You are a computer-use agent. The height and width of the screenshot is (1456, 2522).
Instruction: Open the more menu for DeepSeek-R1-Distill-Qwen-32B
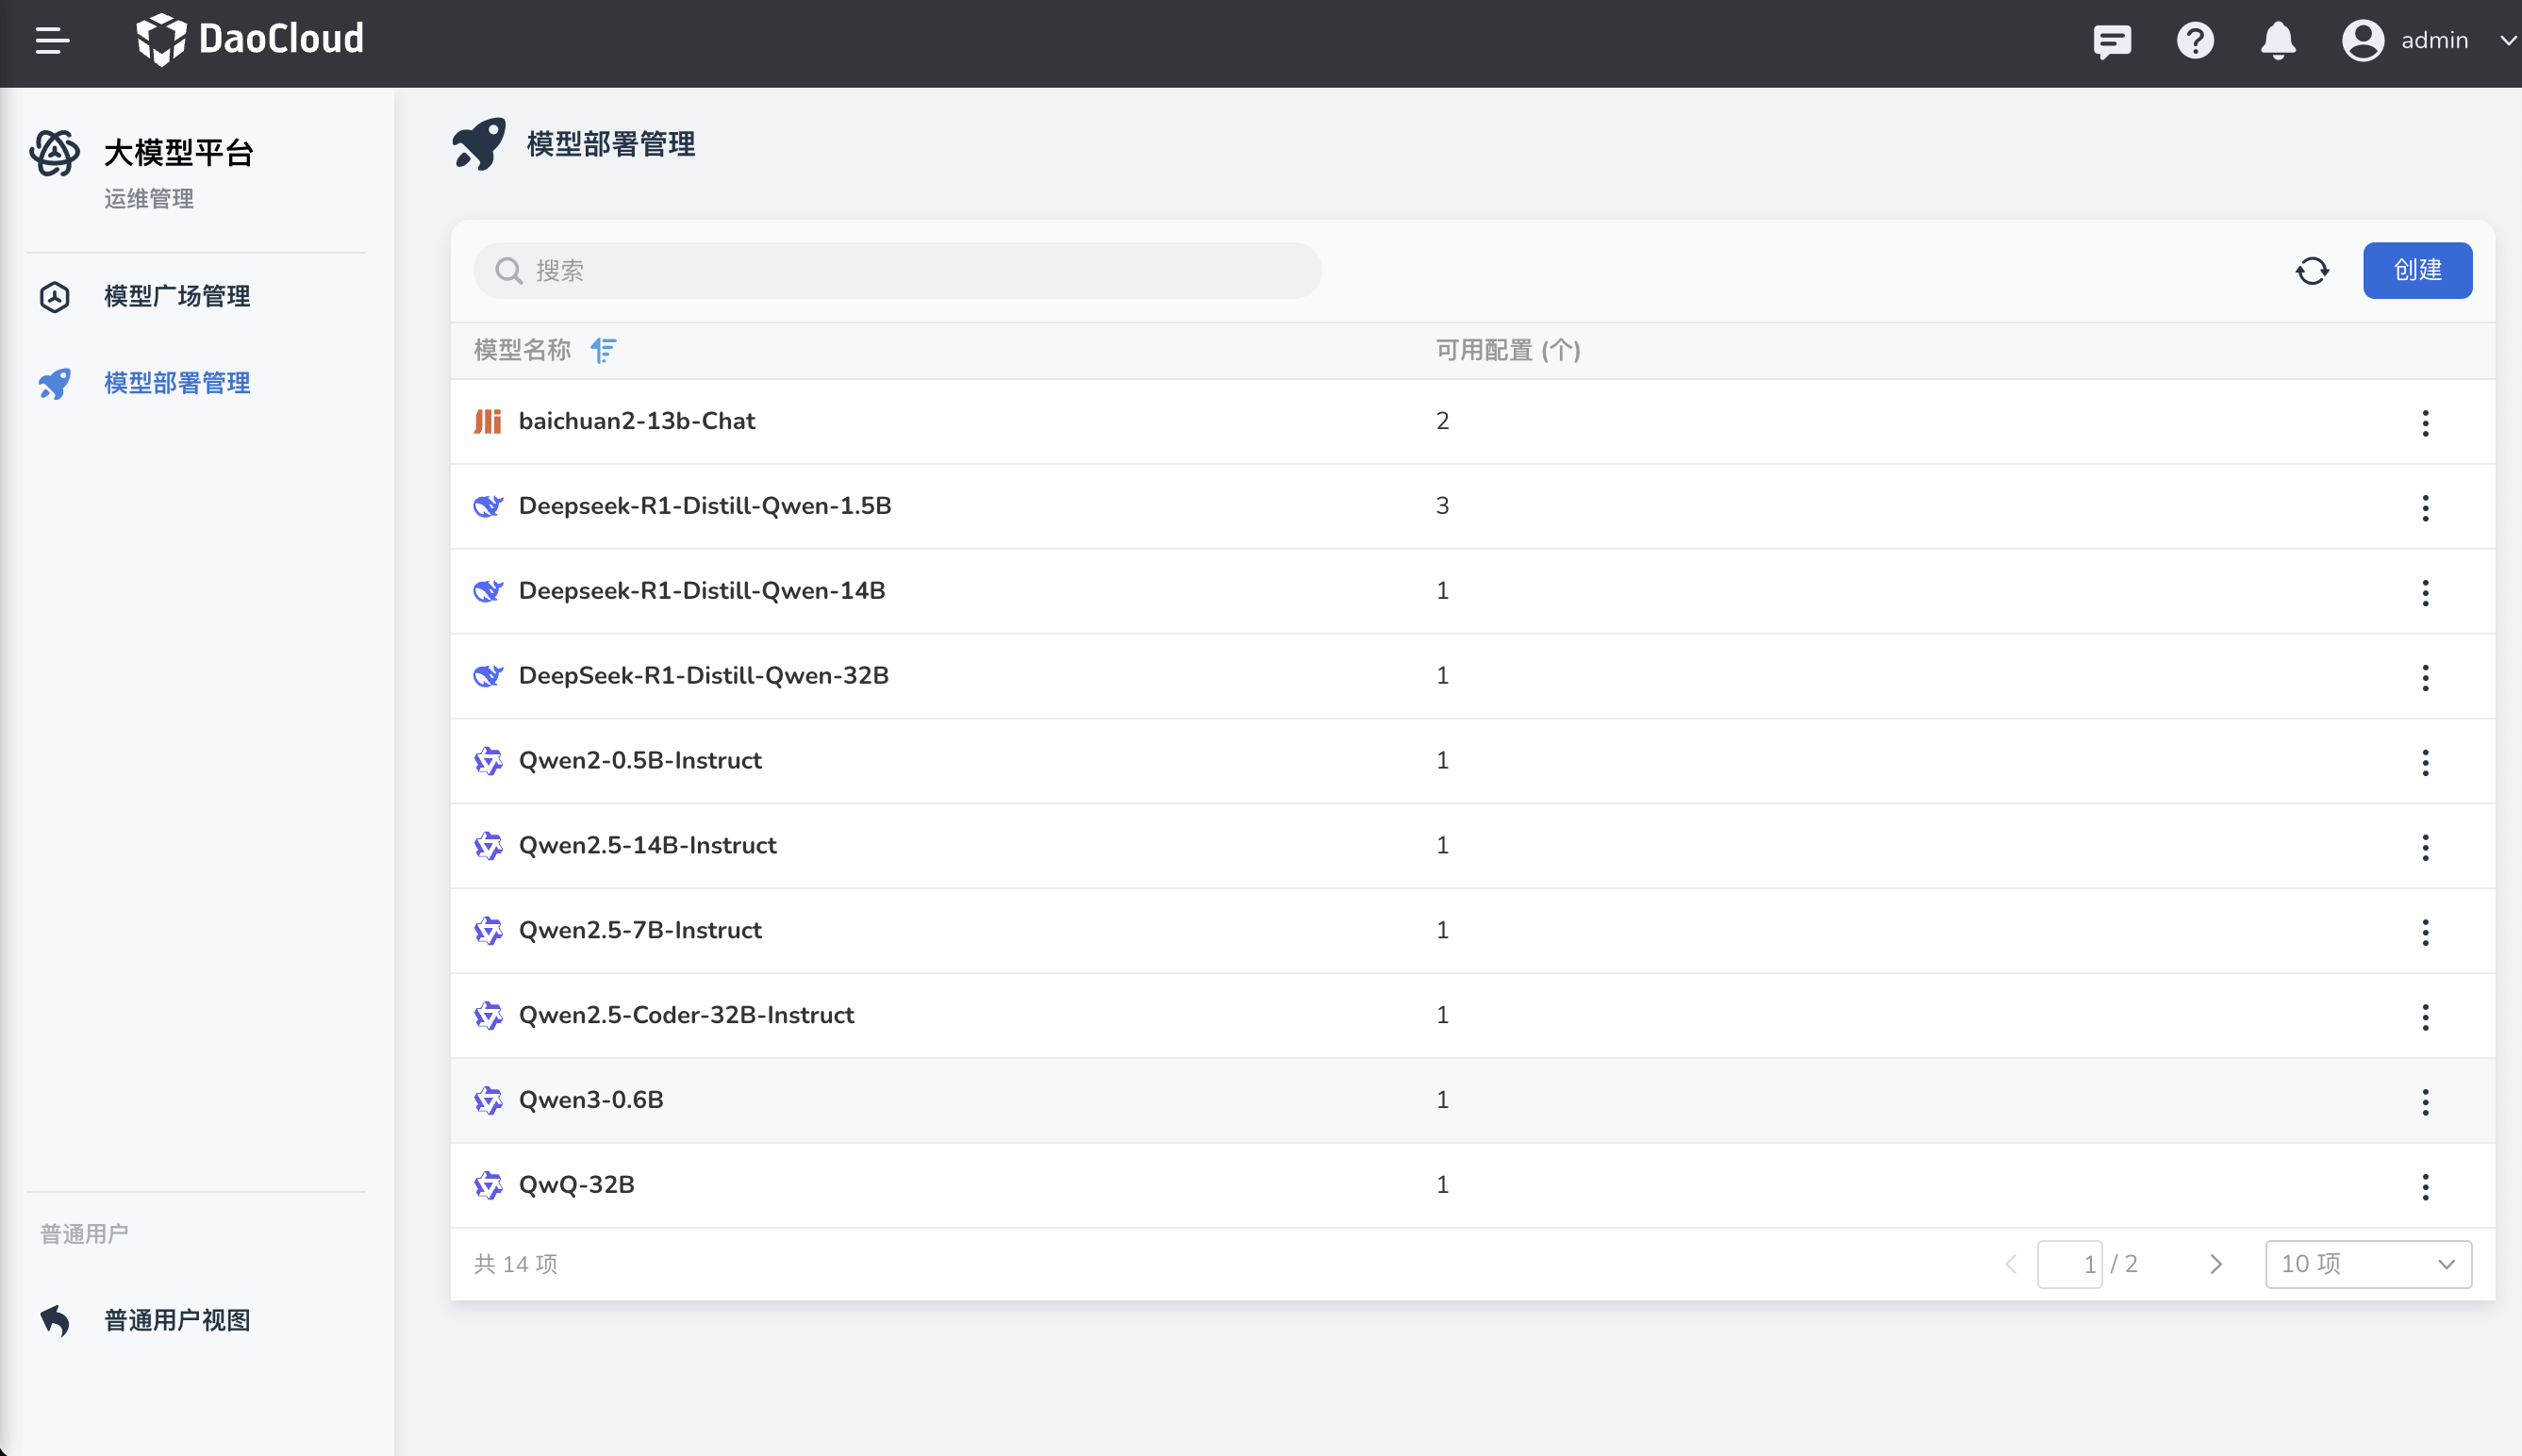coord(2425,677)
